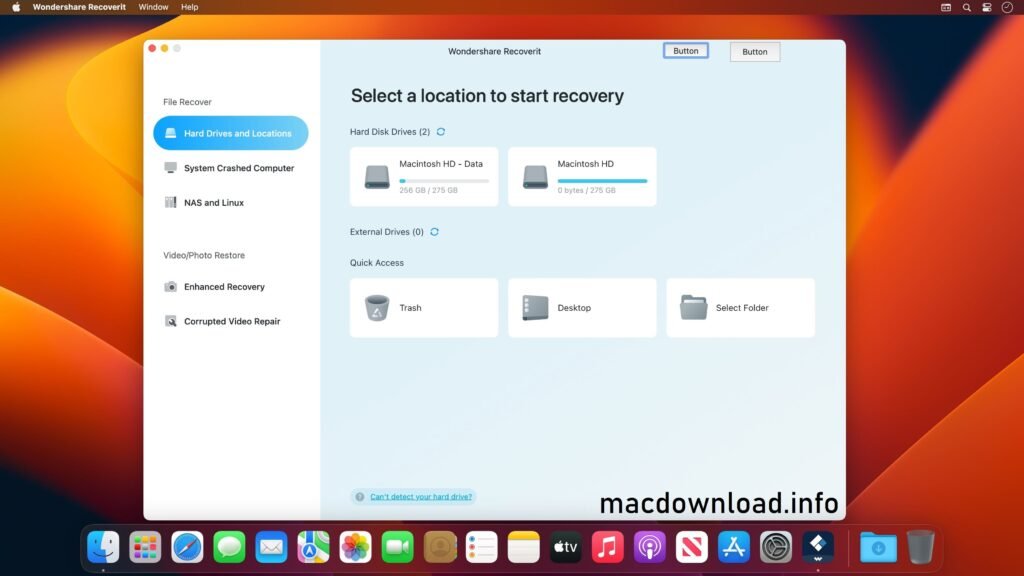Open the Window menu
Screen dimensions: 1024x576
click(153, 7)
